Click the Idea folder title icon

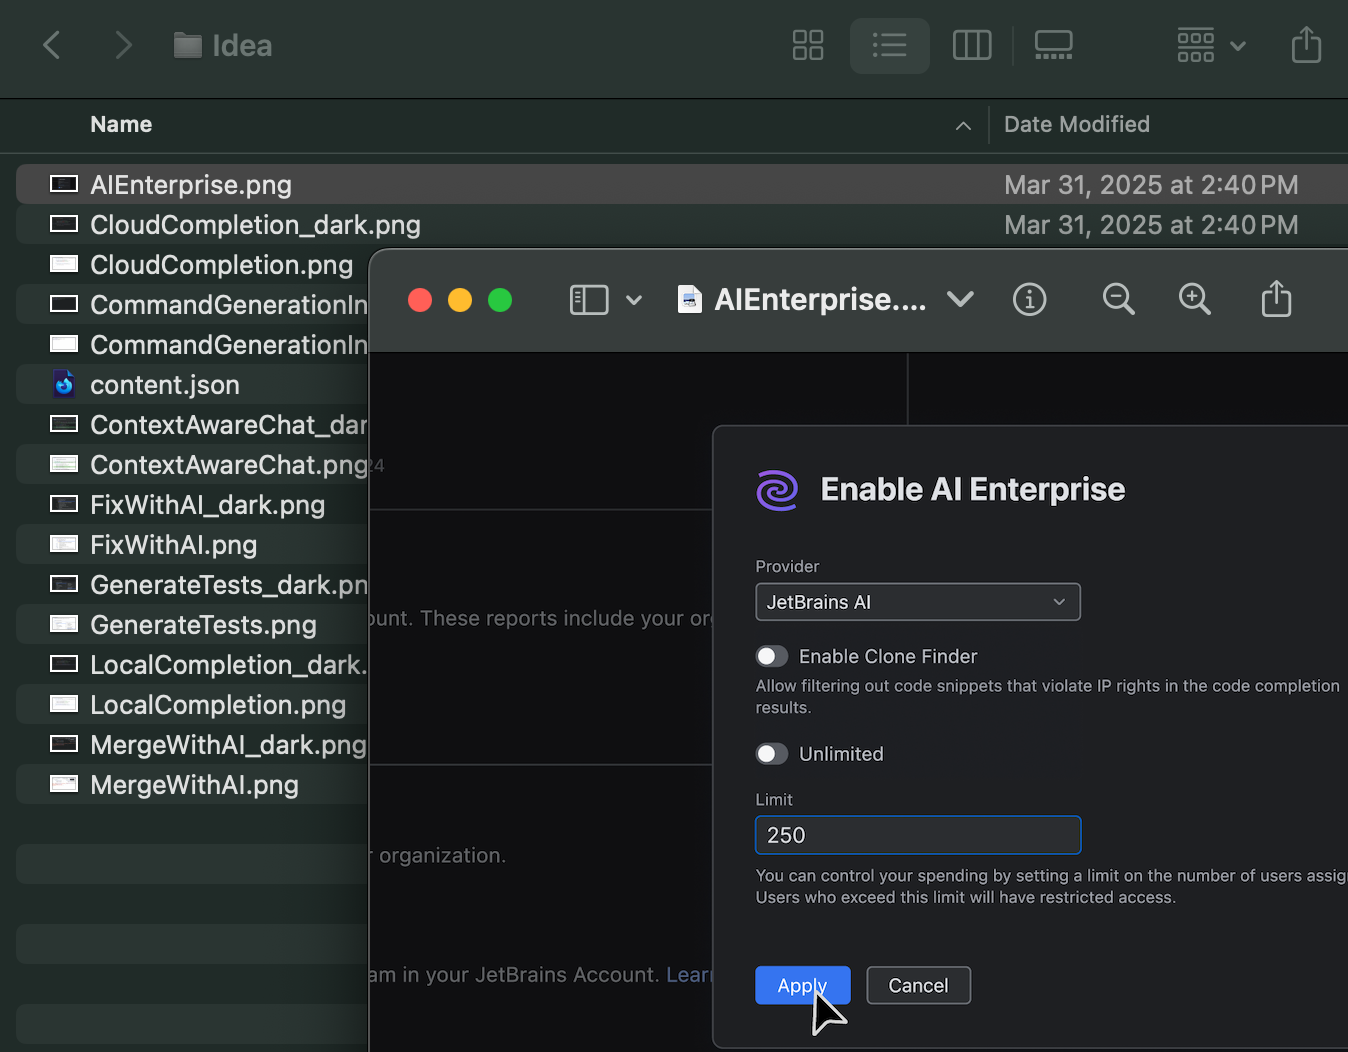[x=188, y=45]
